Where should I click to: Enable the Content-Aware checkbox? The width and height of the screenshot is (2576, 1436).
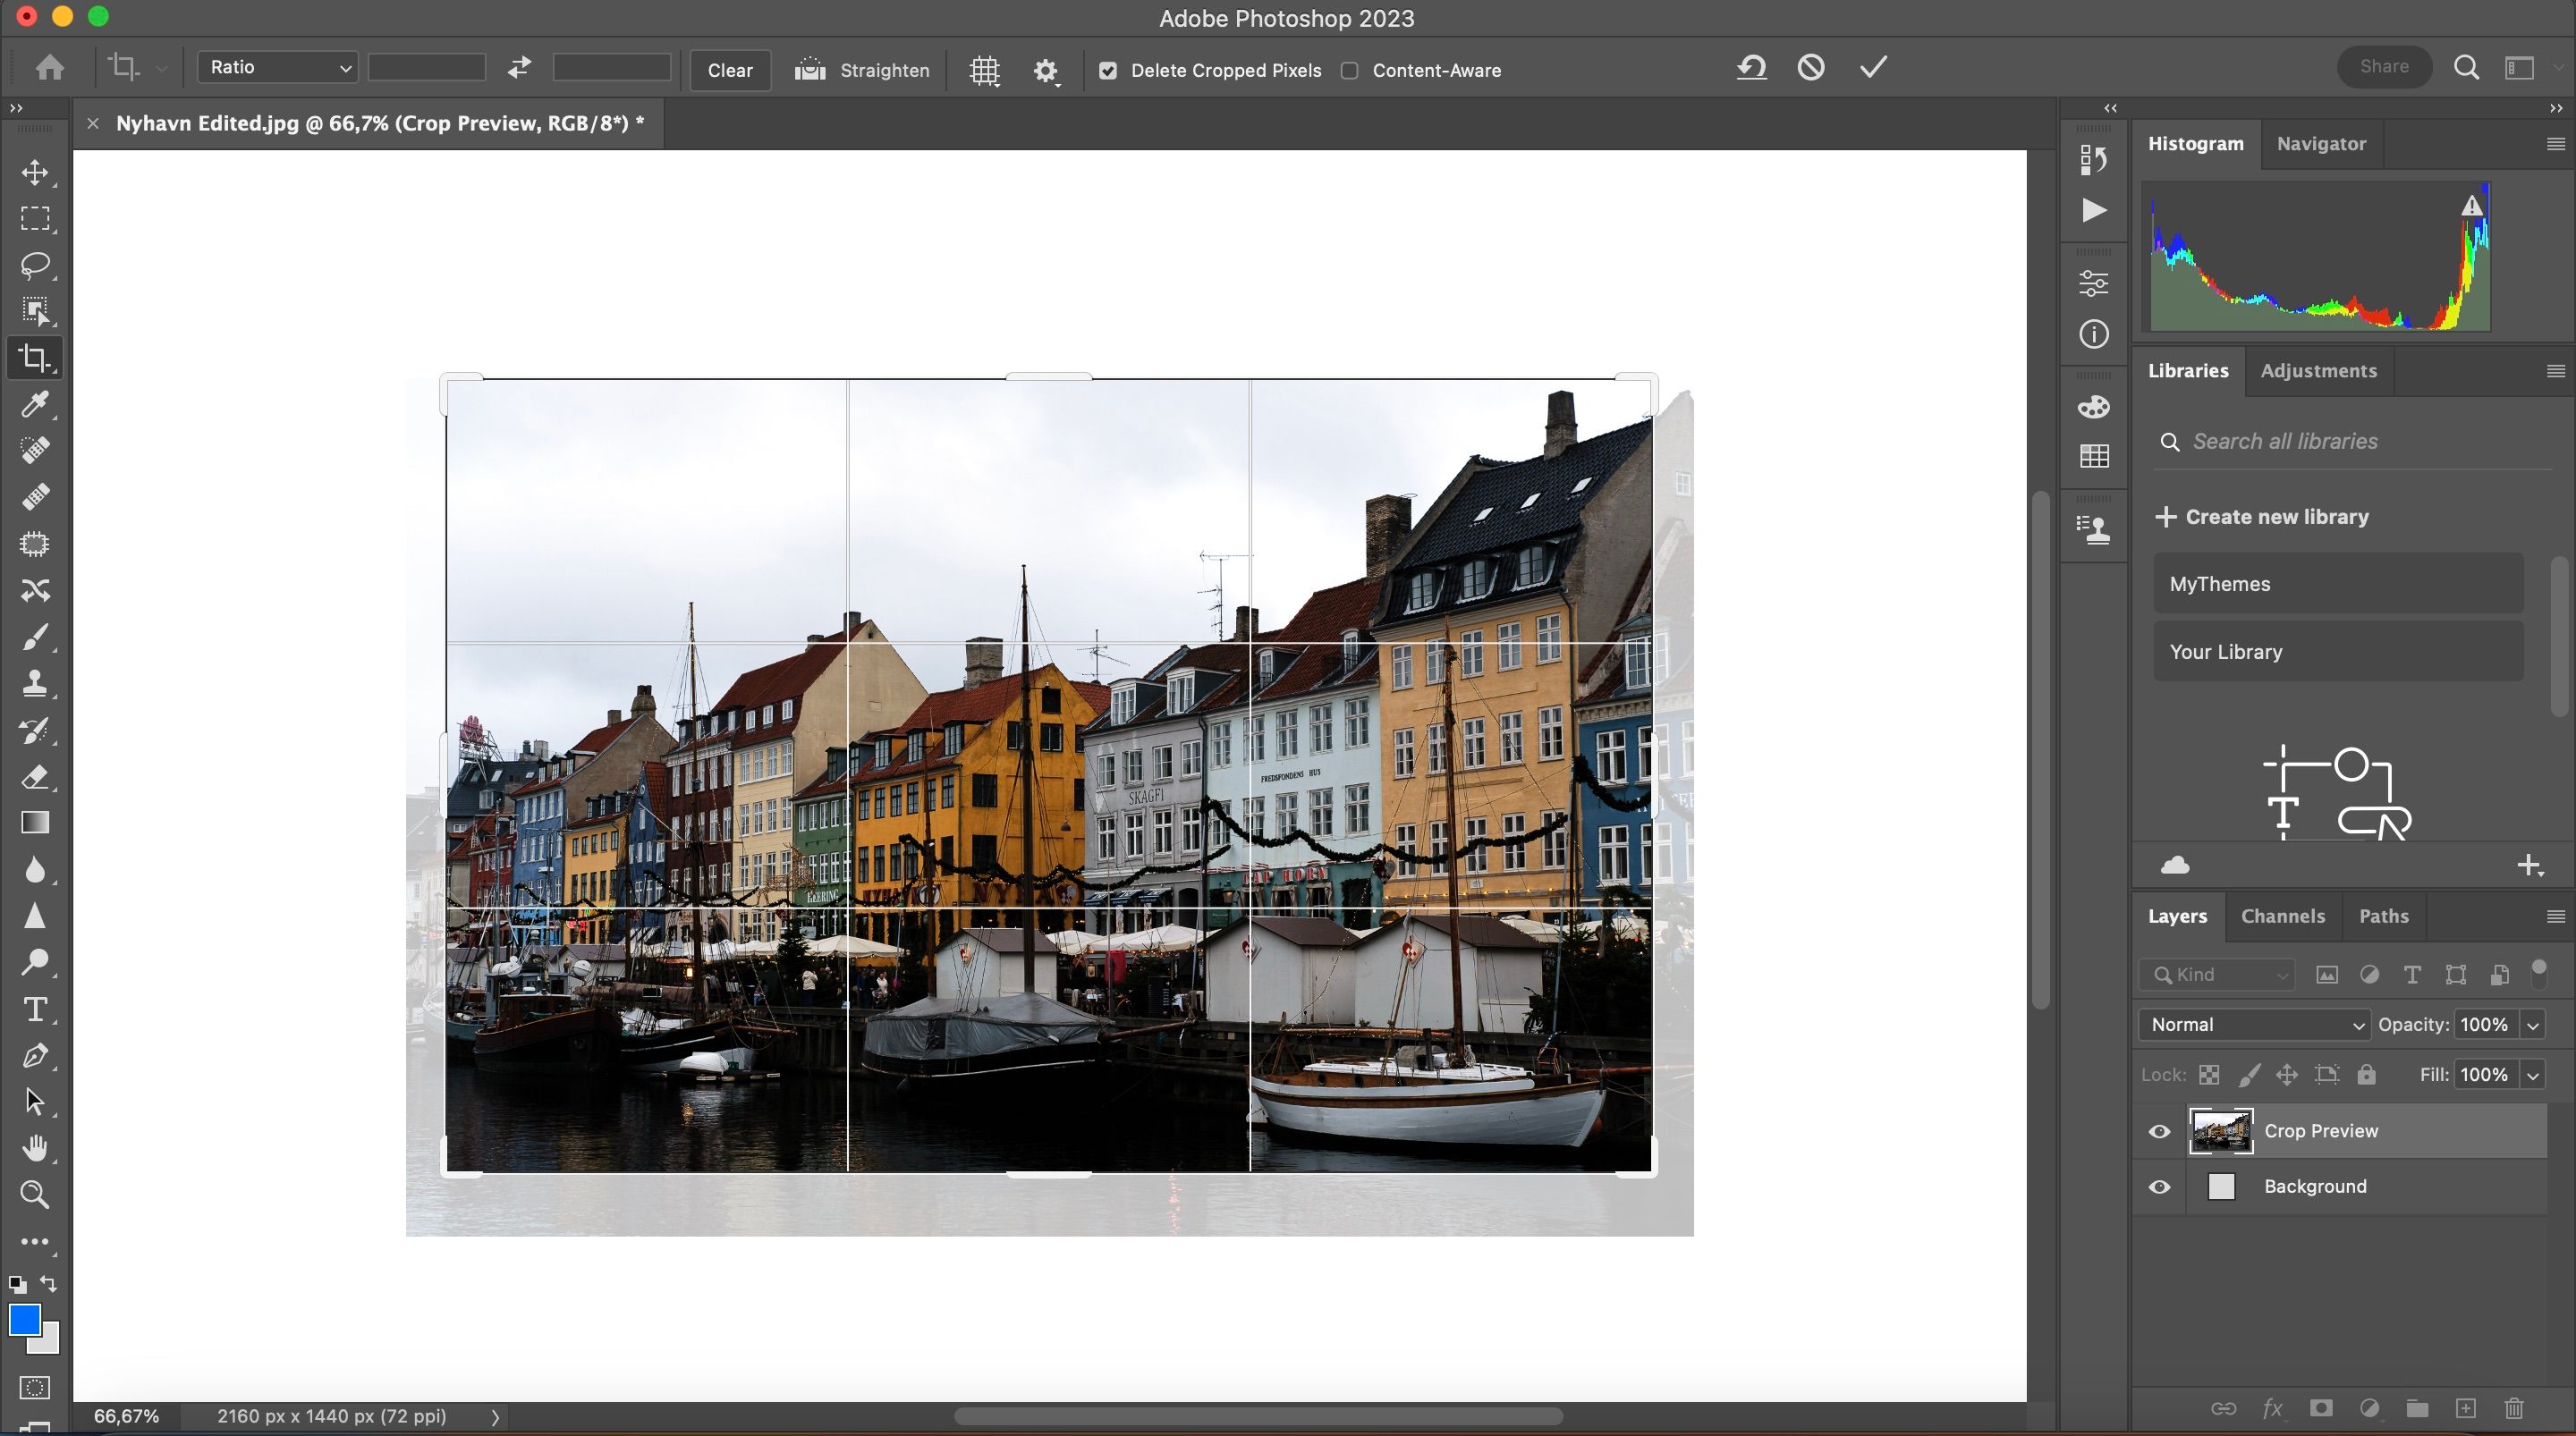1349,71
